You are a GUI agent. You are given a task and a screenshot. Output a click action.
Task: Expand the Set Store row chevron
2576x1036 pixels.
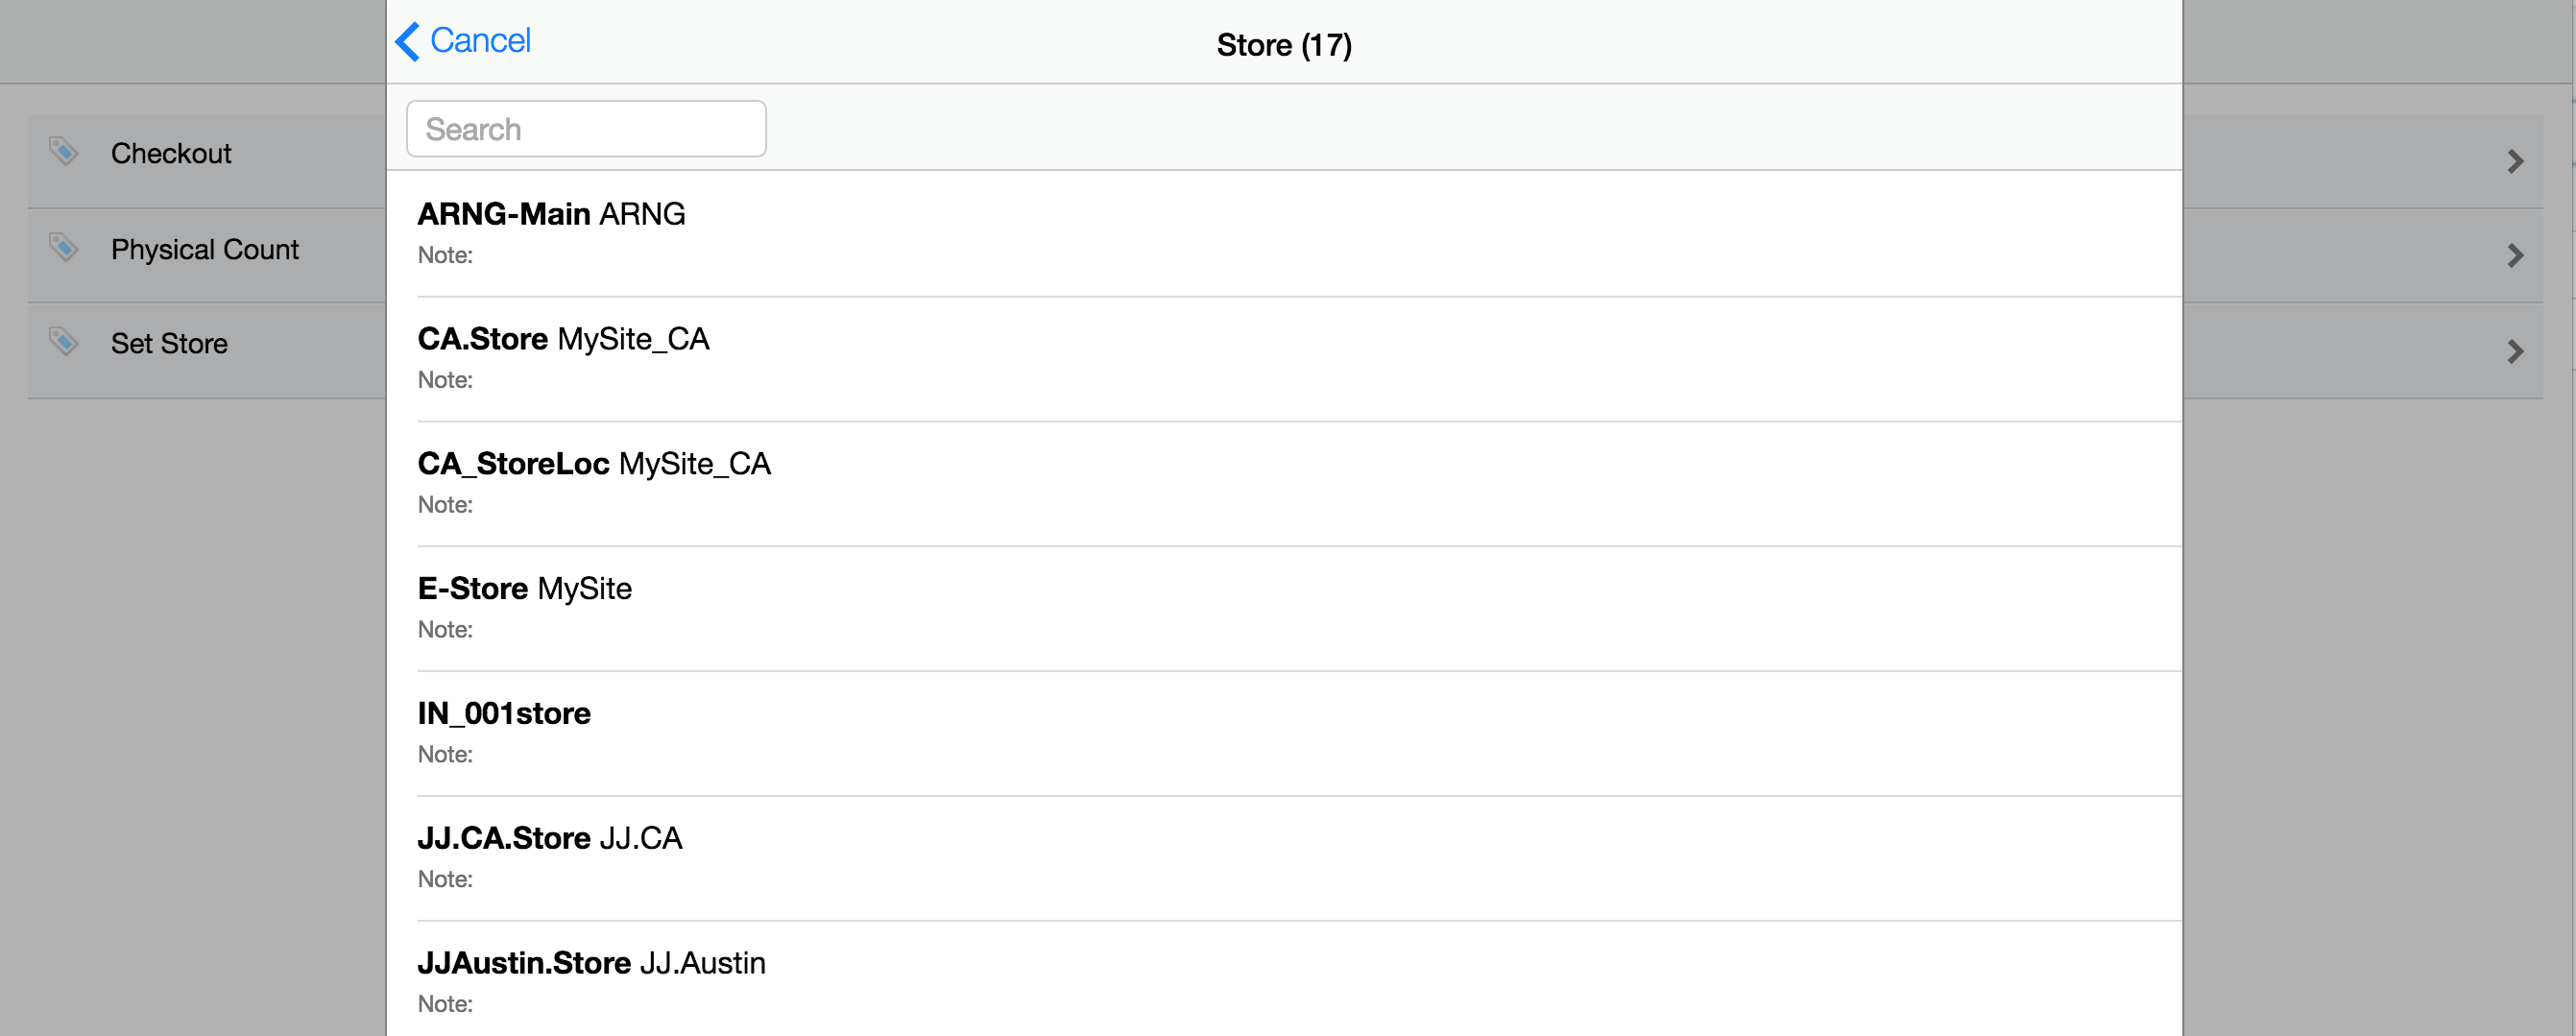point(2515,351)
